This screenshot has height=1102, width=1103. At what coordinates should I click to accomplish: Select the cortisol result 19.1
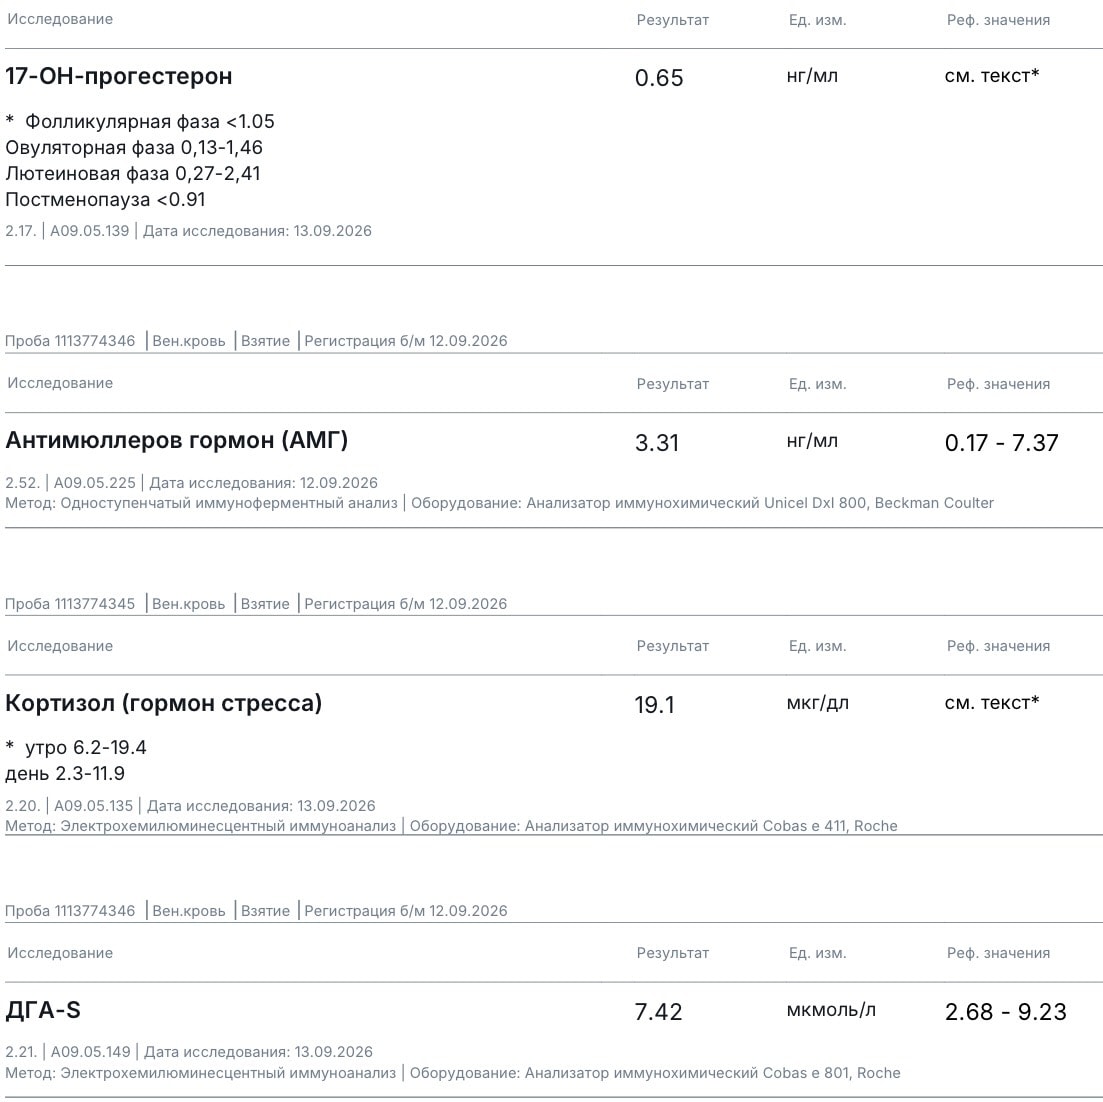[x=654, y=705]
